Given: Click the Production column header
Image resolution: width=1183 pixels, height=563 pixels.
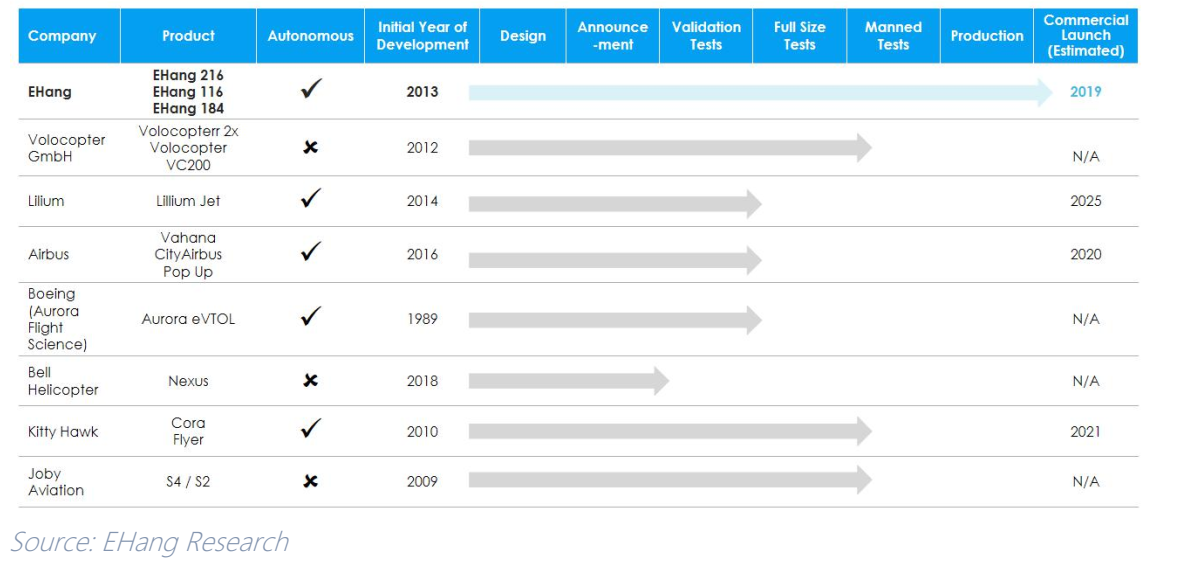Looking at the screenshot, I should (986, 36).
